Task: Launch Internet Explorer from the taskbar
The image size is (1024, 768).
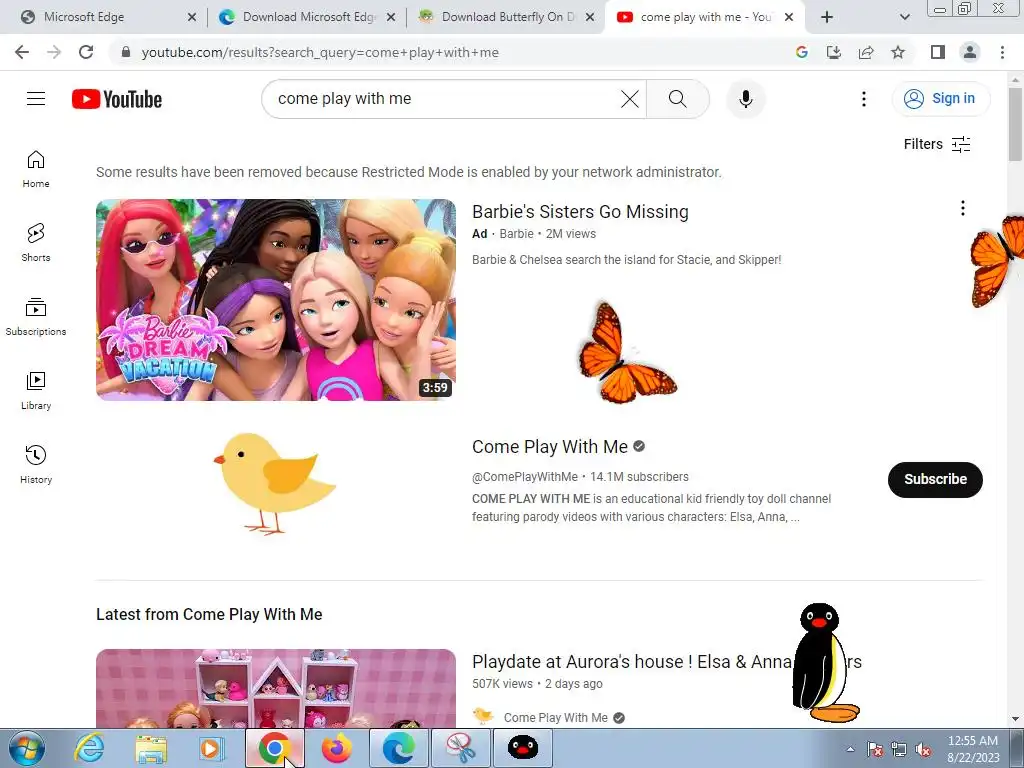Action: coord(89,748)
